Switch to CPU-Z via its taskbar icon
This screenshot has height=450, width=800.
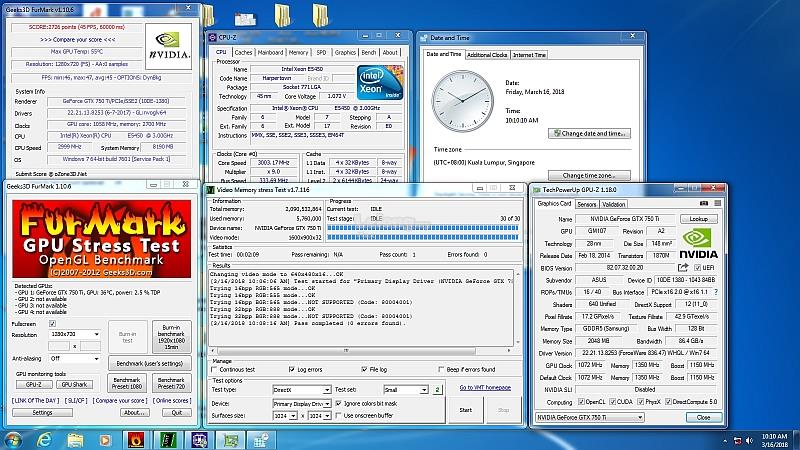(199, 440)
